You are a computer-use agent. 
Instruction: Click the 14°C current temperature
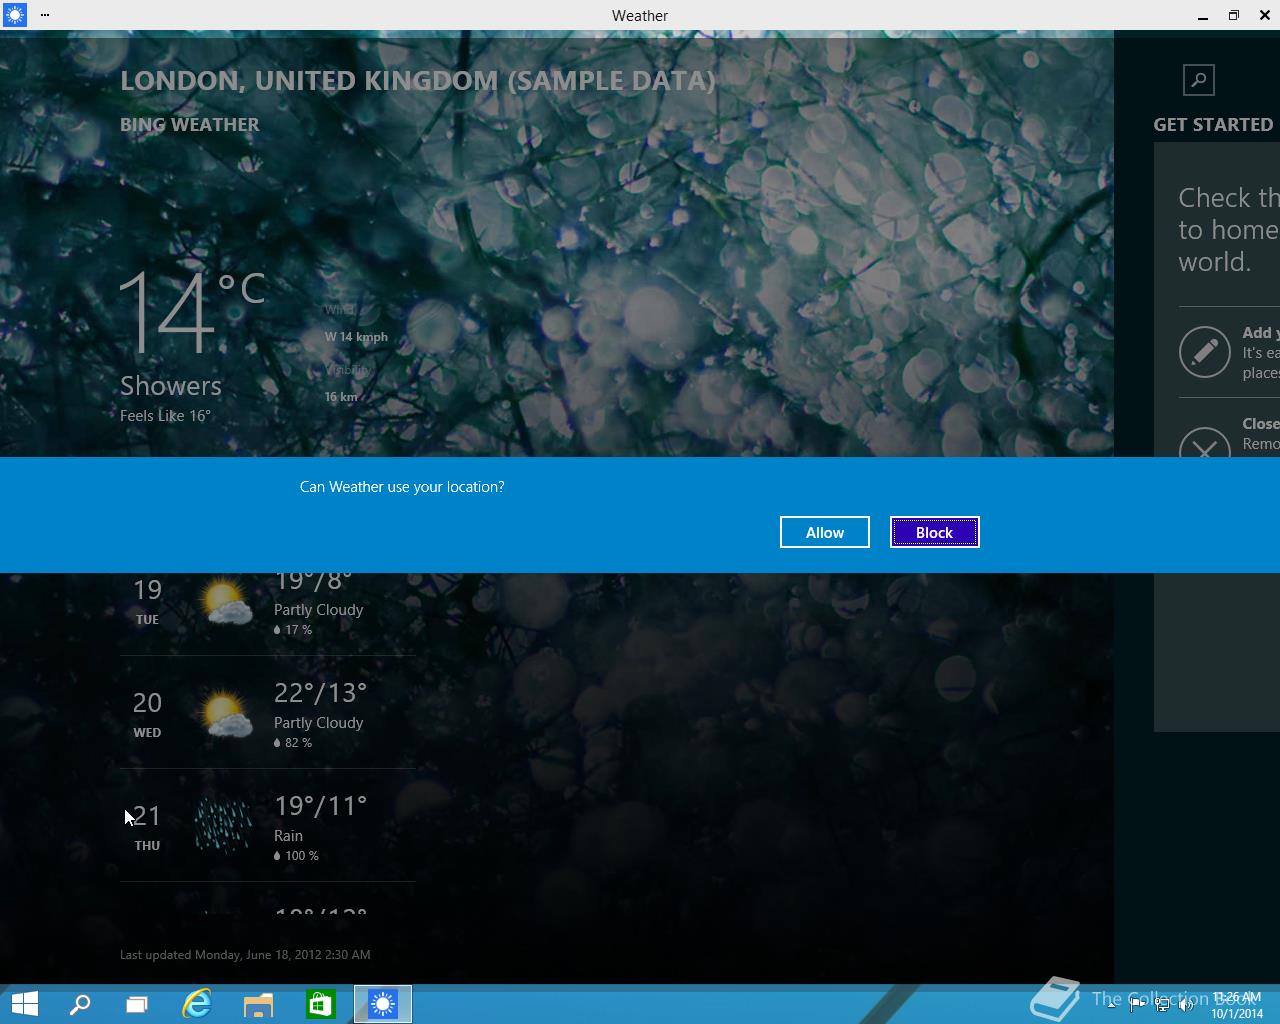coord(192,312)
